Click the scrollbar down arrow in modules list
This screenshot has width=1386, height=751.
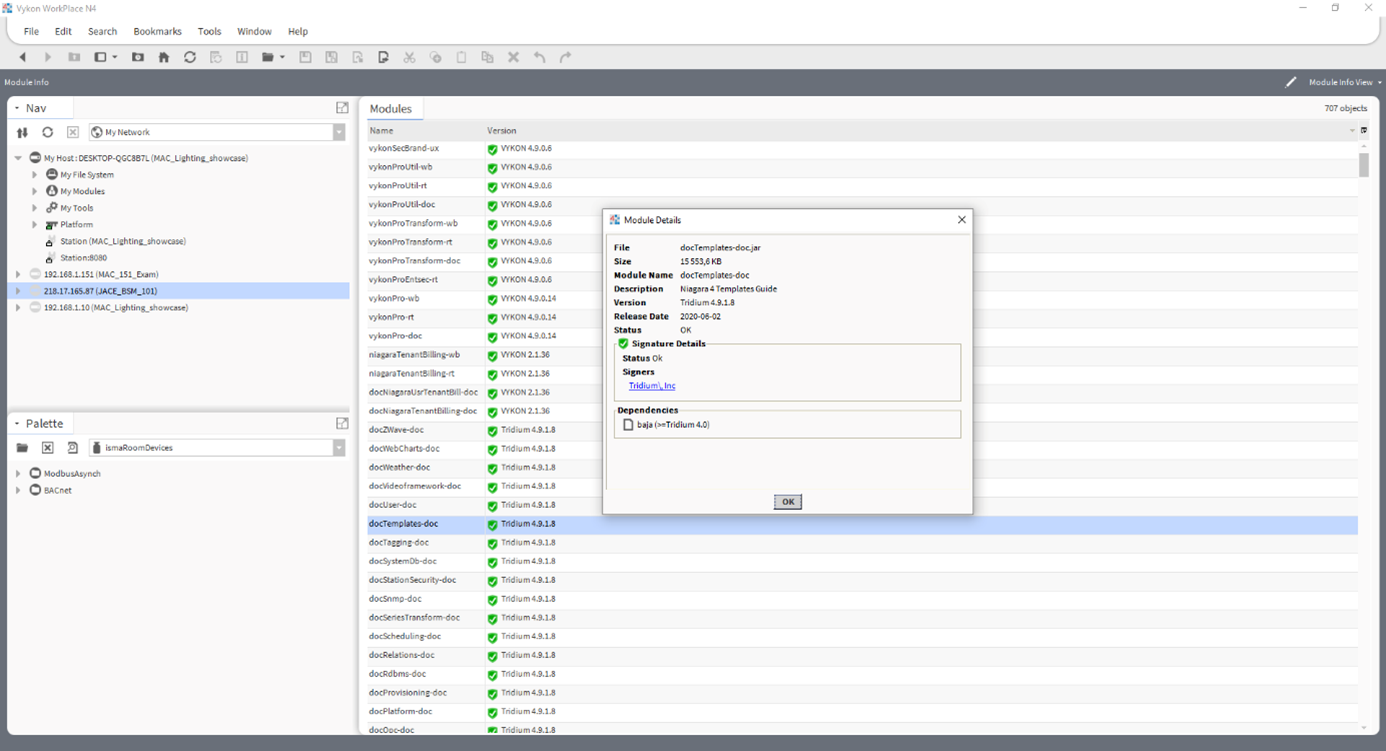pyautogui.click(x=1364, y=728)
